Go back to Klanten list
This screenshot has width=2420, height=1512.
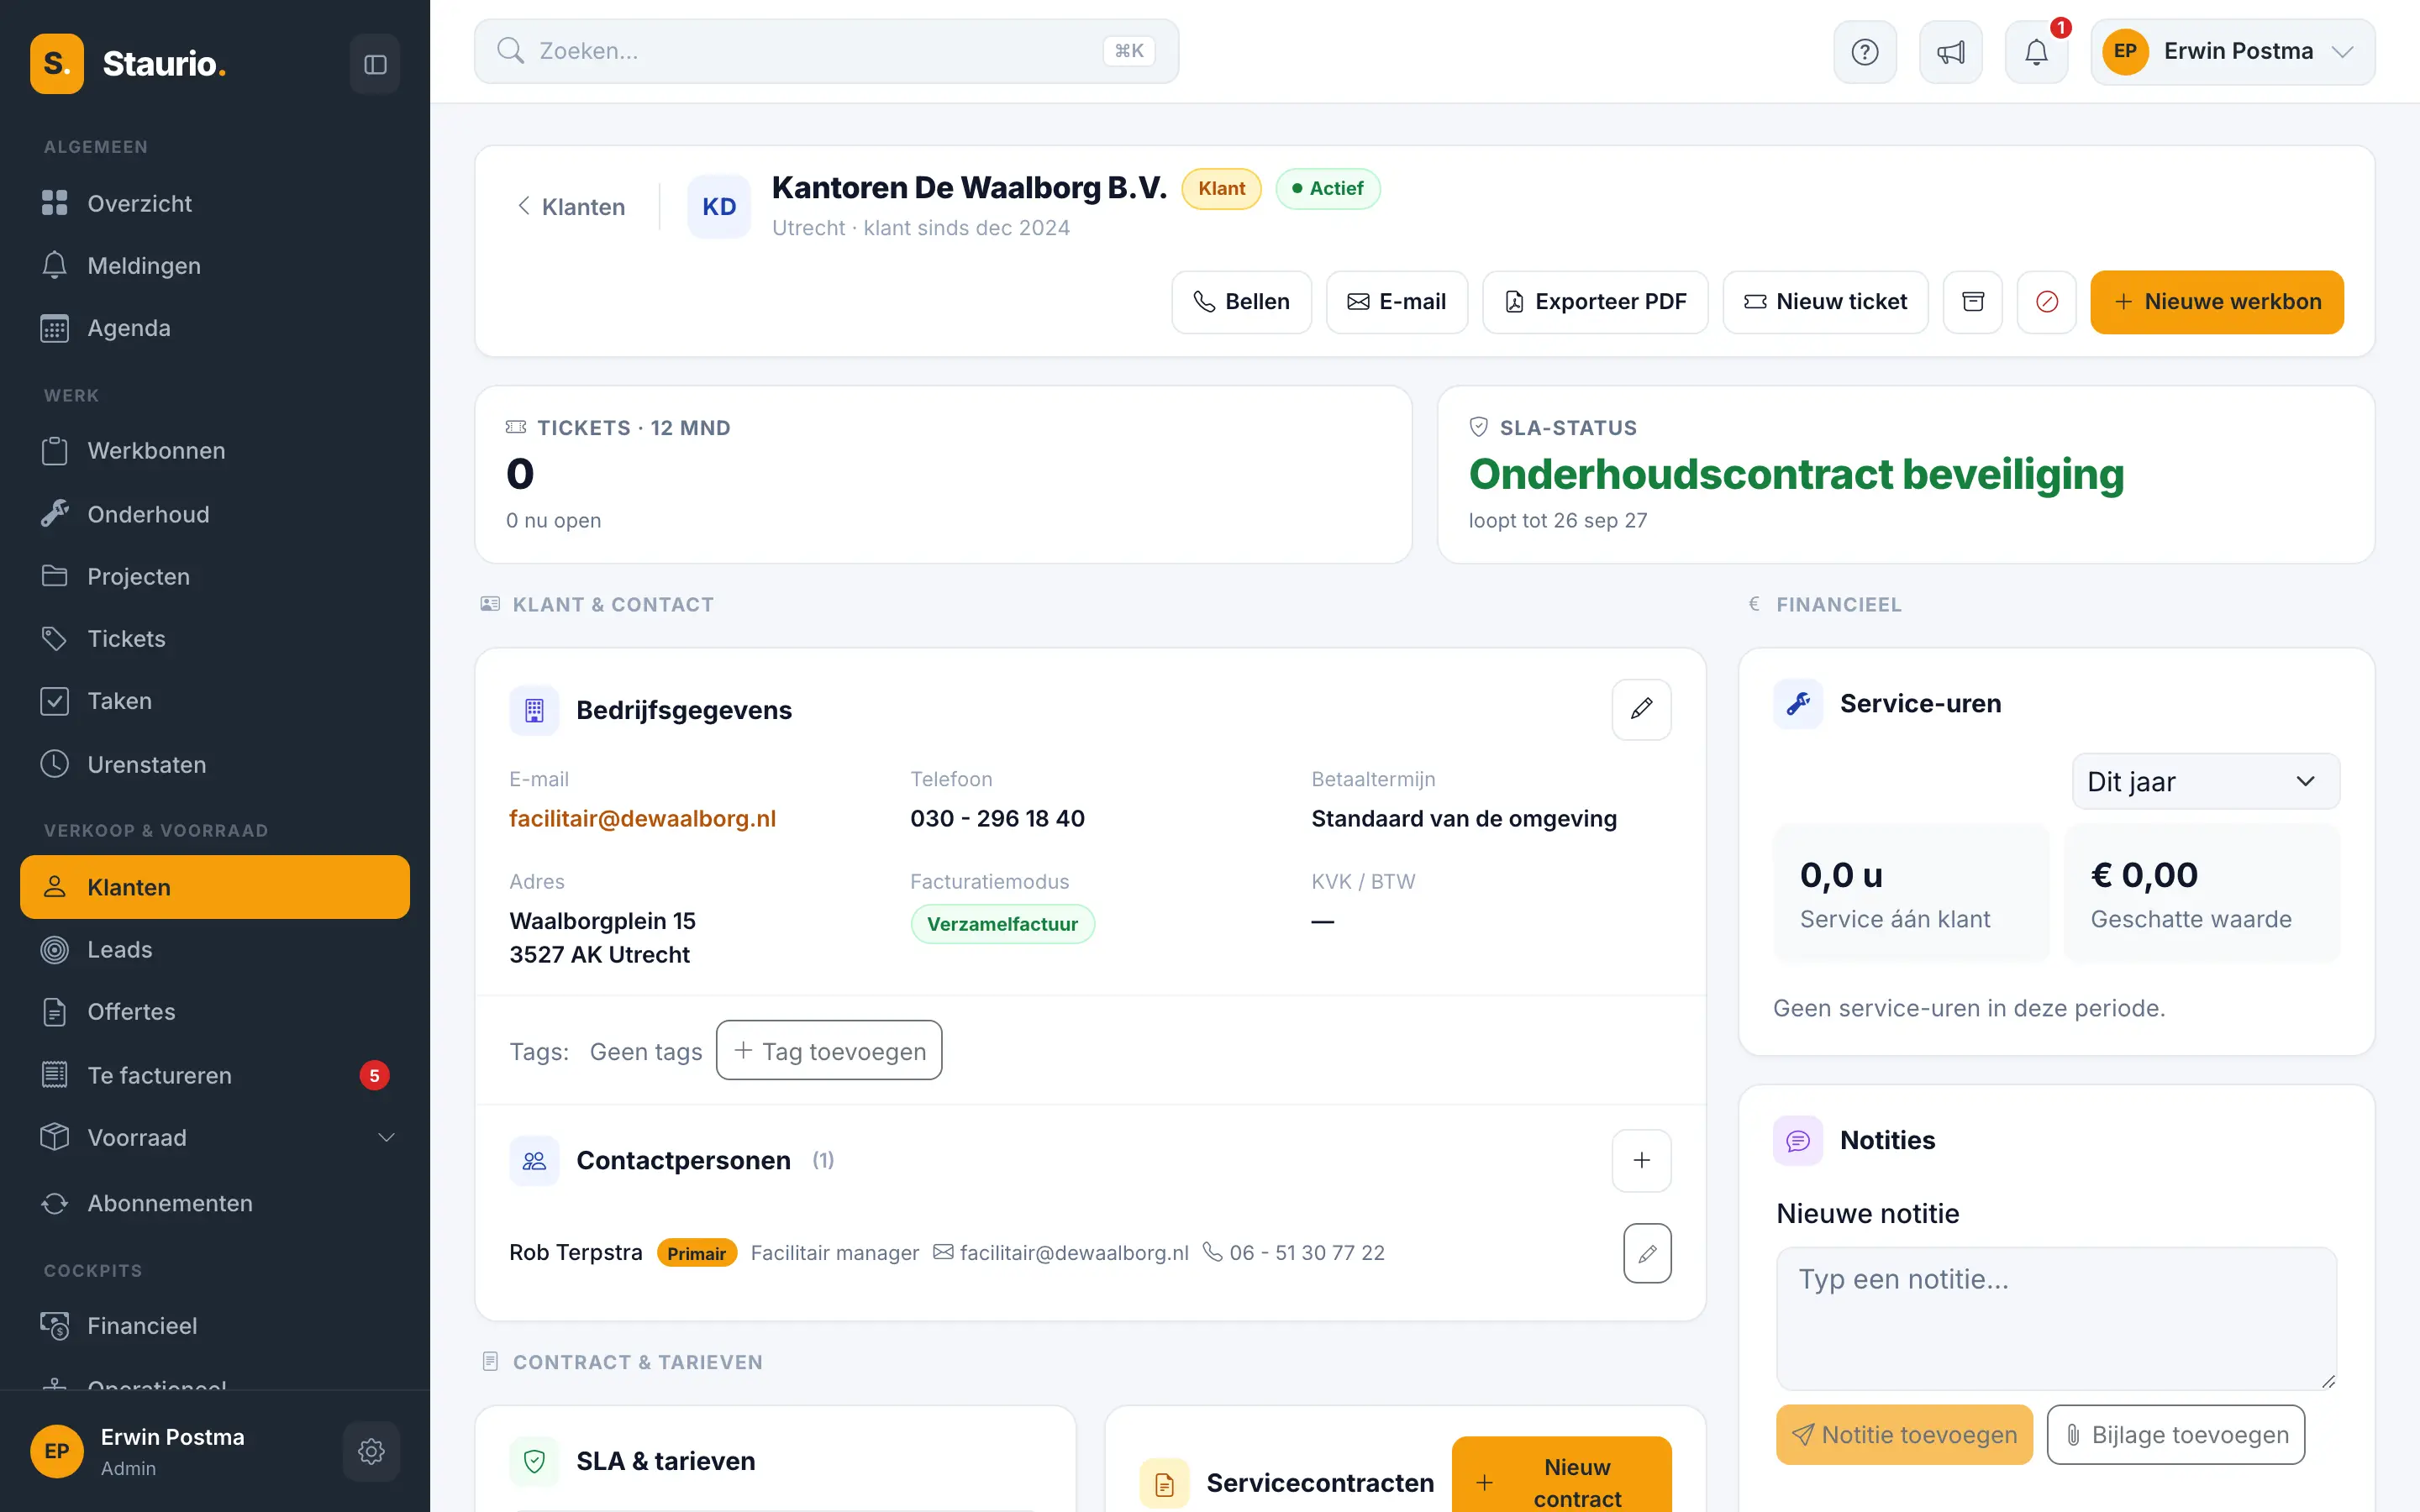(570, 207)
